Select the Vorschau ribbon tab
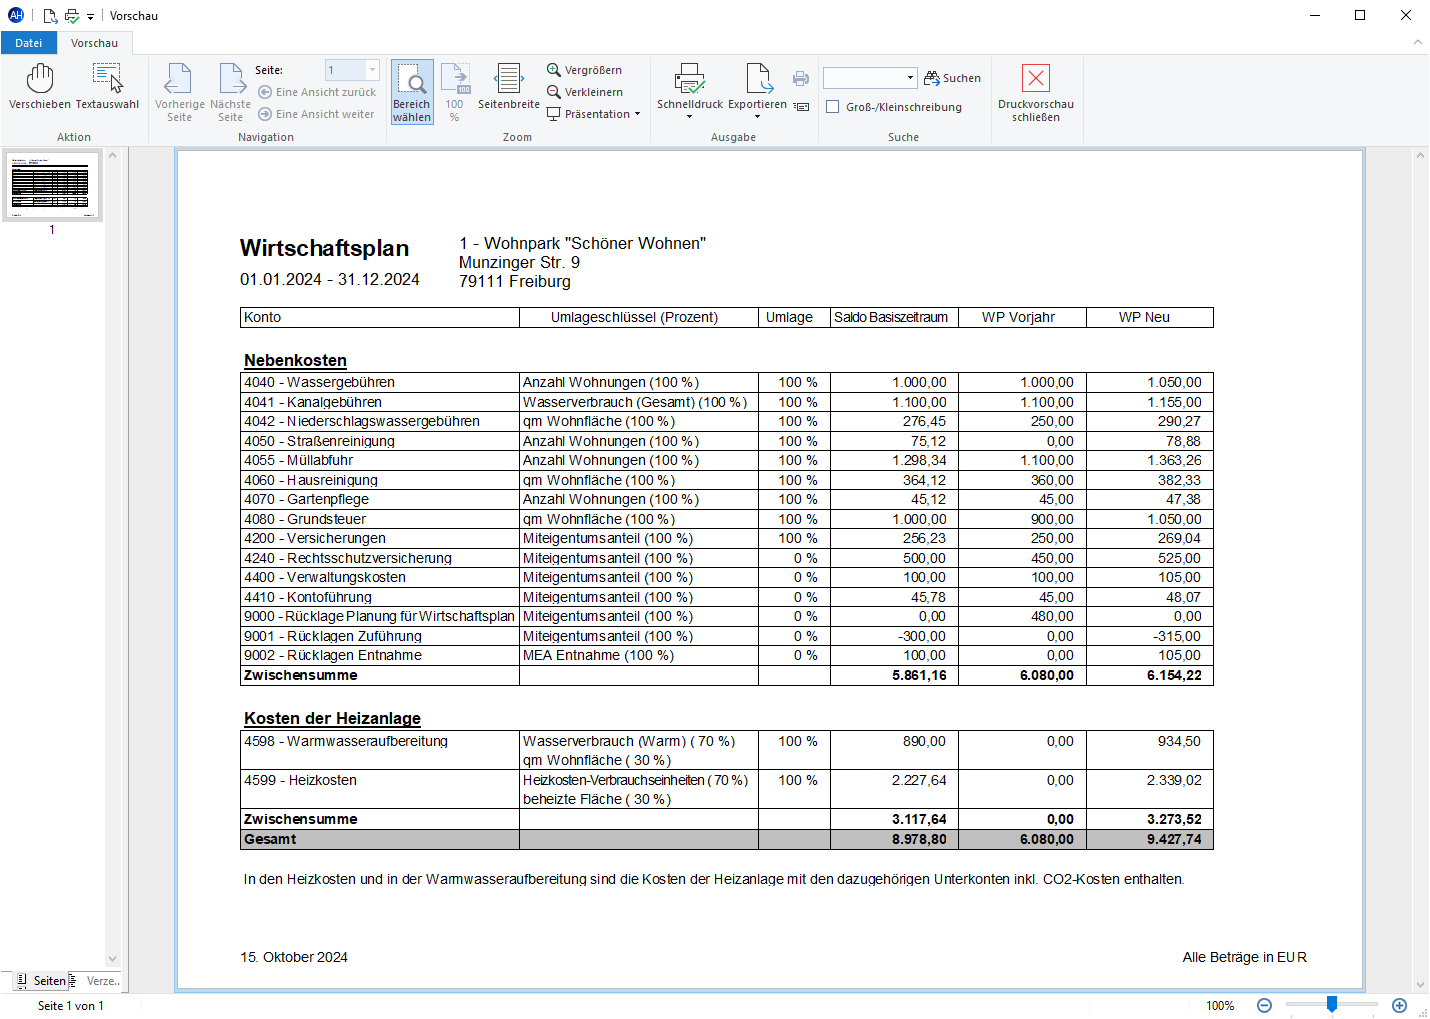 tap(94, 43)
